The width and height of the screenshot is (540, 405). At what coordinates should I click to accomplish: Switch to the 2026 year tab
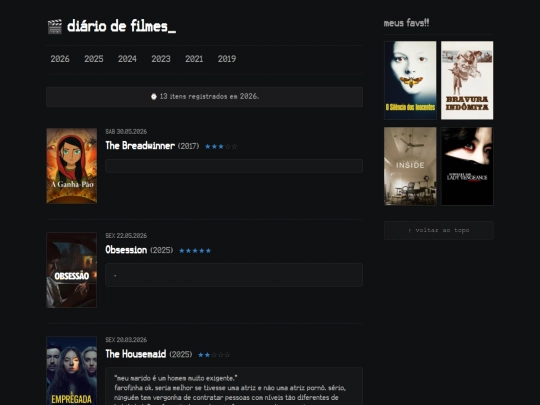(x=60, y=59)
